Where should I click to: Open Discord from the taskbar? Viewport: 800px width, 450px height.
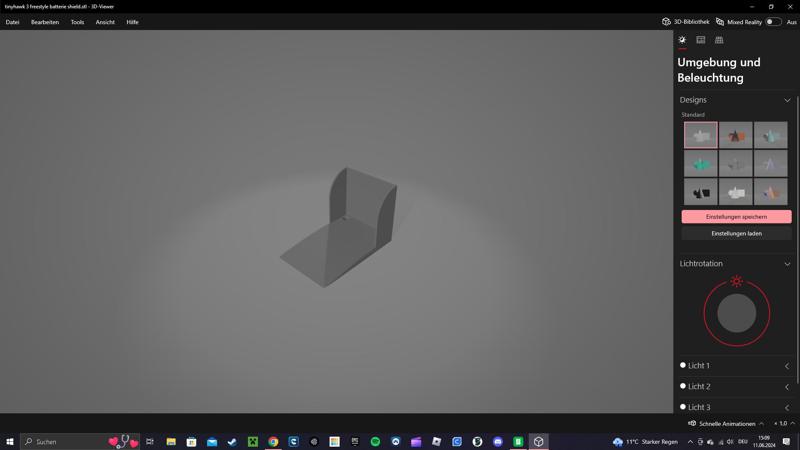coord(497,442)
